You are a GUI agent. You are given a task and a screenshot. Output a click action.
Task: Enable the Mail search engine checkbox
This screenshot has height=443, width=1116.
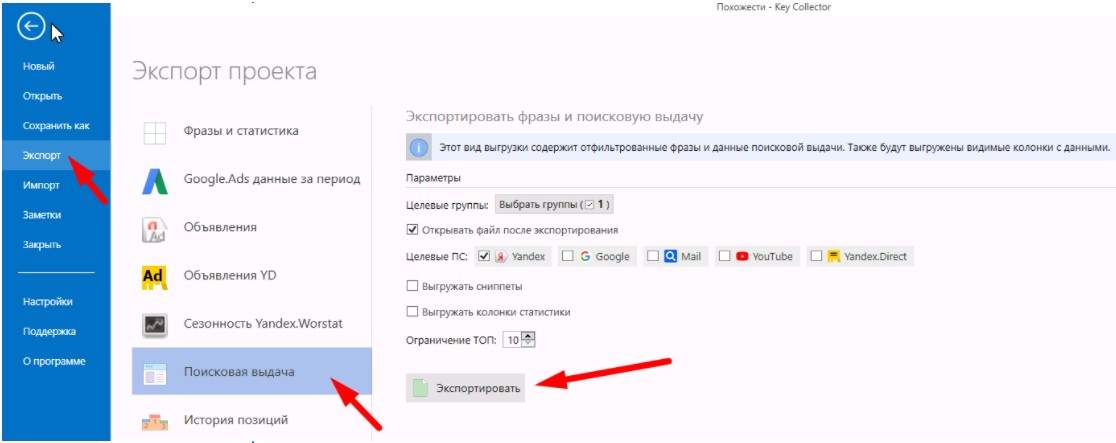[653, 256]
